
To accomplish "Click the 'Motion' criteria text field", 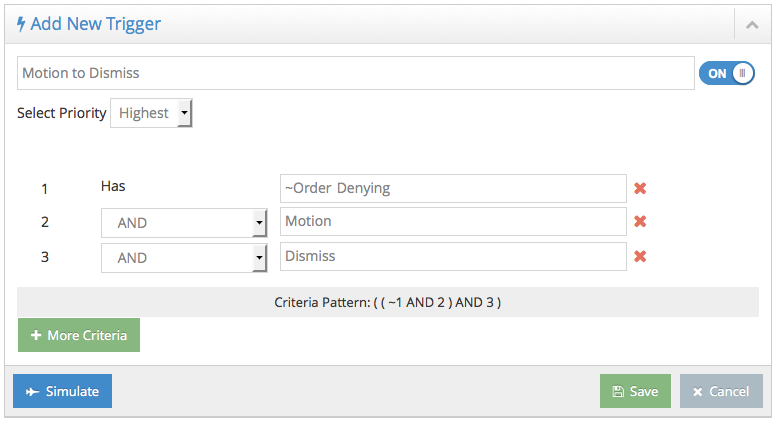I will [x=453, y=222].
